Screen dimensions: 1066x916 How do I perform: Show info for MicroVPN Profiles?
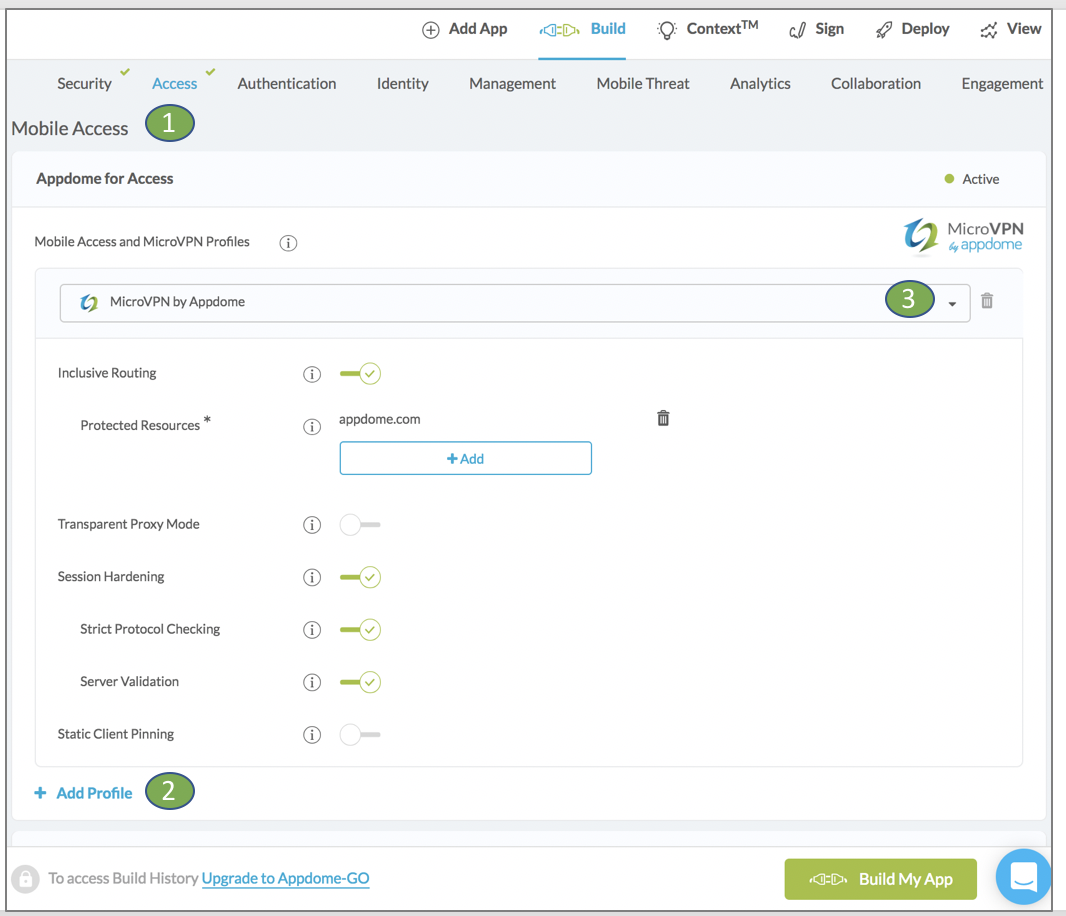point(288,243)
